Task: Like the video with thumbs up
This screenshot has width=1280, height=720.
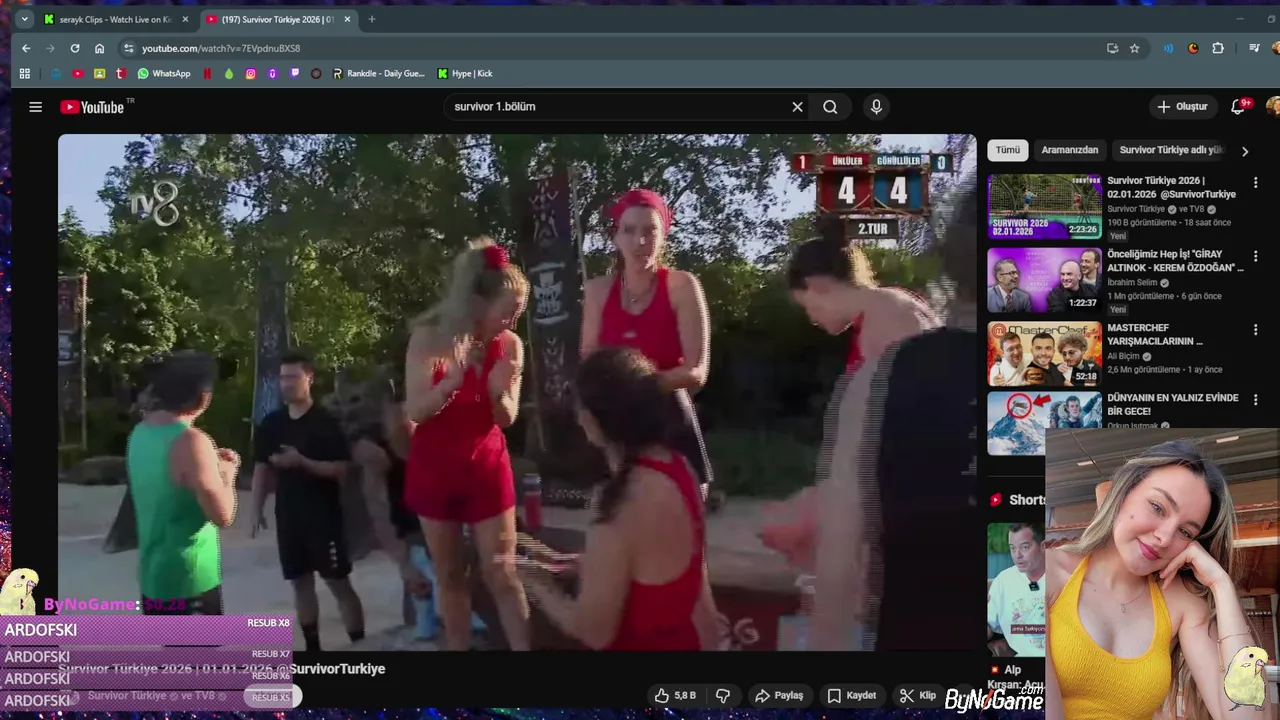Action: pyautogui.click(x=674, y=695)
